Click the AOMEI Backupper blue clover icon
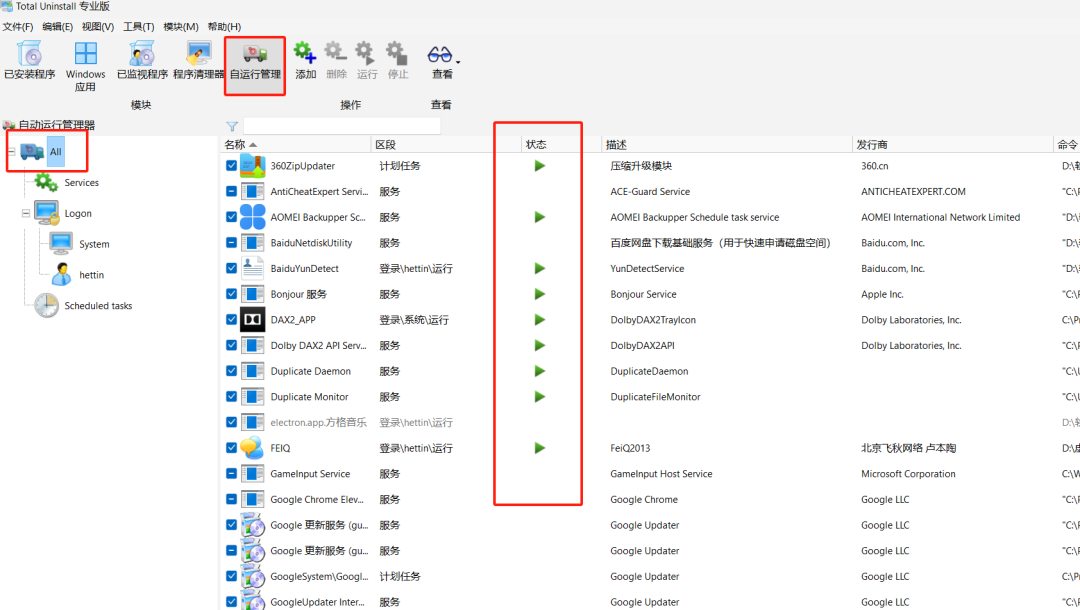 click(x=253, y=217)
